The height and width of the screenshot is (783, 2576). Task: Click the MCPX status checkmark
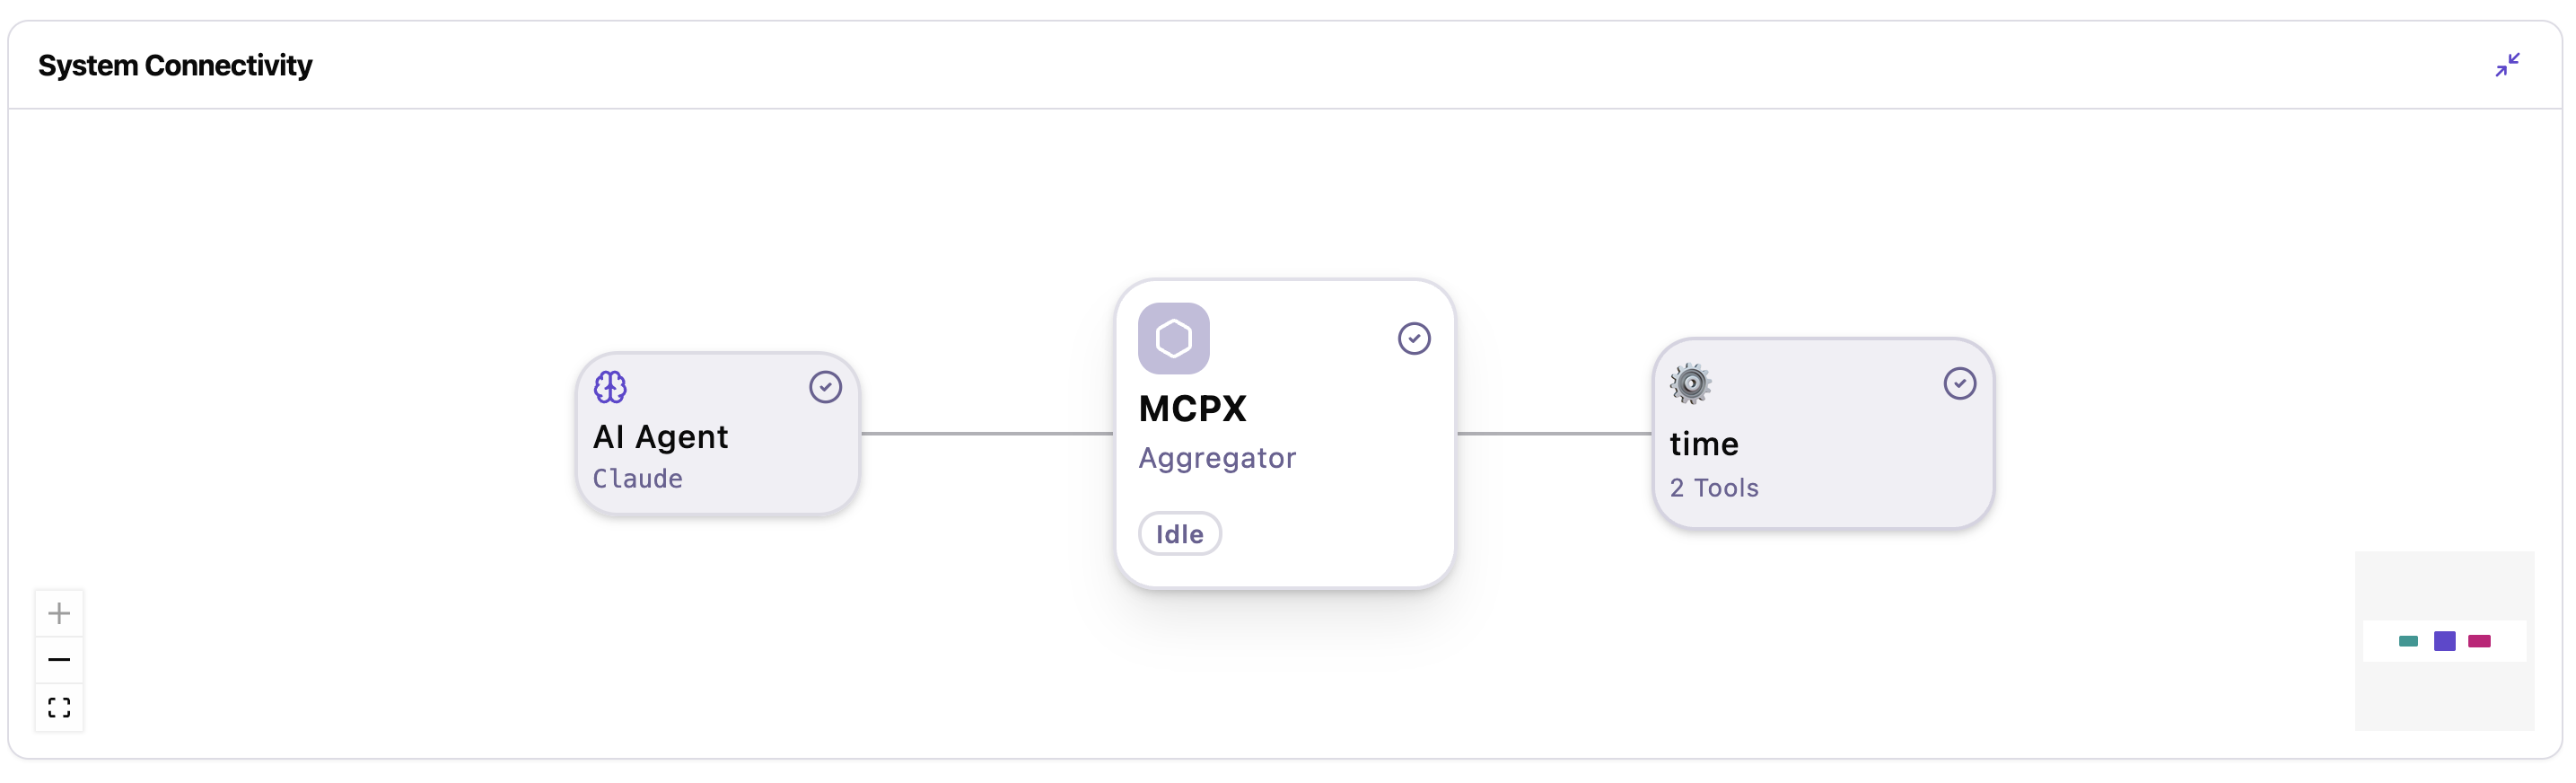coord(1414,338)
